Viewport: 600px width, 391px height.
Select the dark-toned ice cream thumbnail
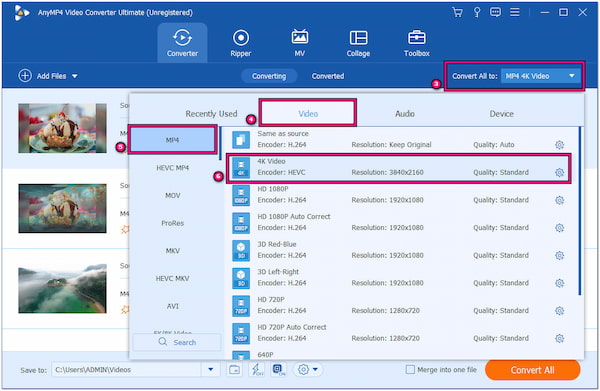tap(62, 208)
